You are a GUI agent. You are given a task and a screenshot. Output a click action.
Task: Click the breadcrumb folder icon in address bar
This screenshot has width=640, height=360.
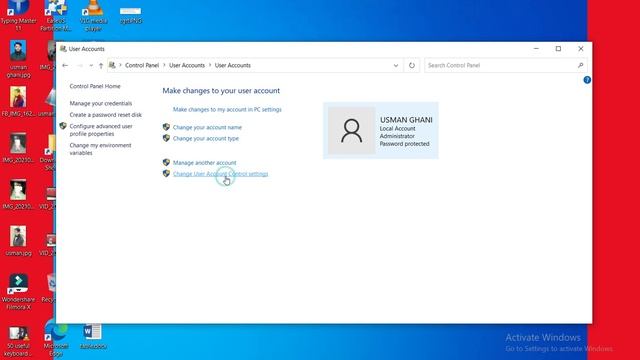click(x=112, y=65)
